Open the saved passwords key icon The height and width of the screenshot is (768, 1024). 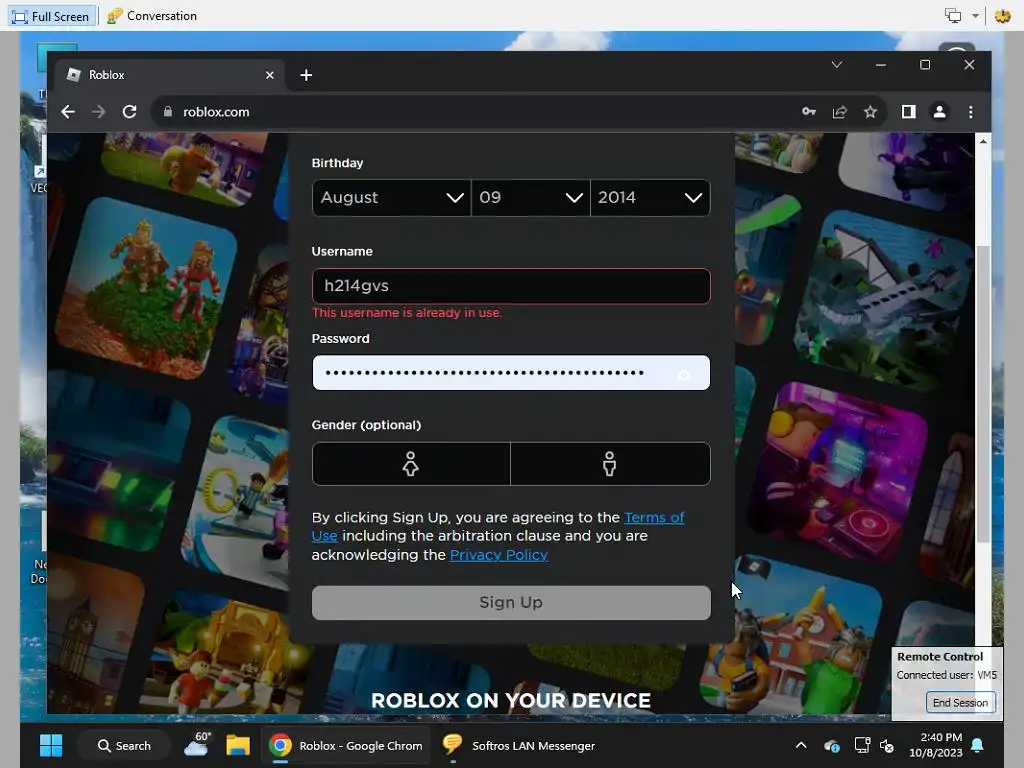[x=808, y=112]
